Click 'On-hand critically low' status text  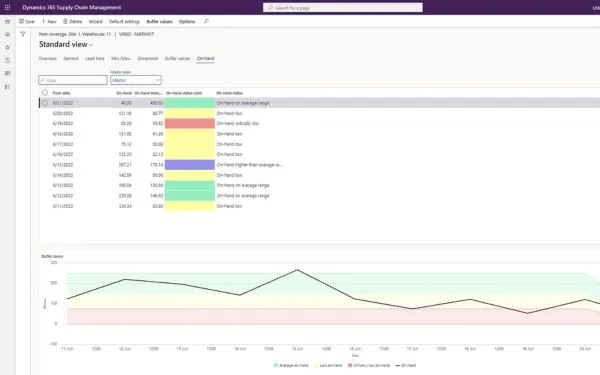(x=238, y=124)
